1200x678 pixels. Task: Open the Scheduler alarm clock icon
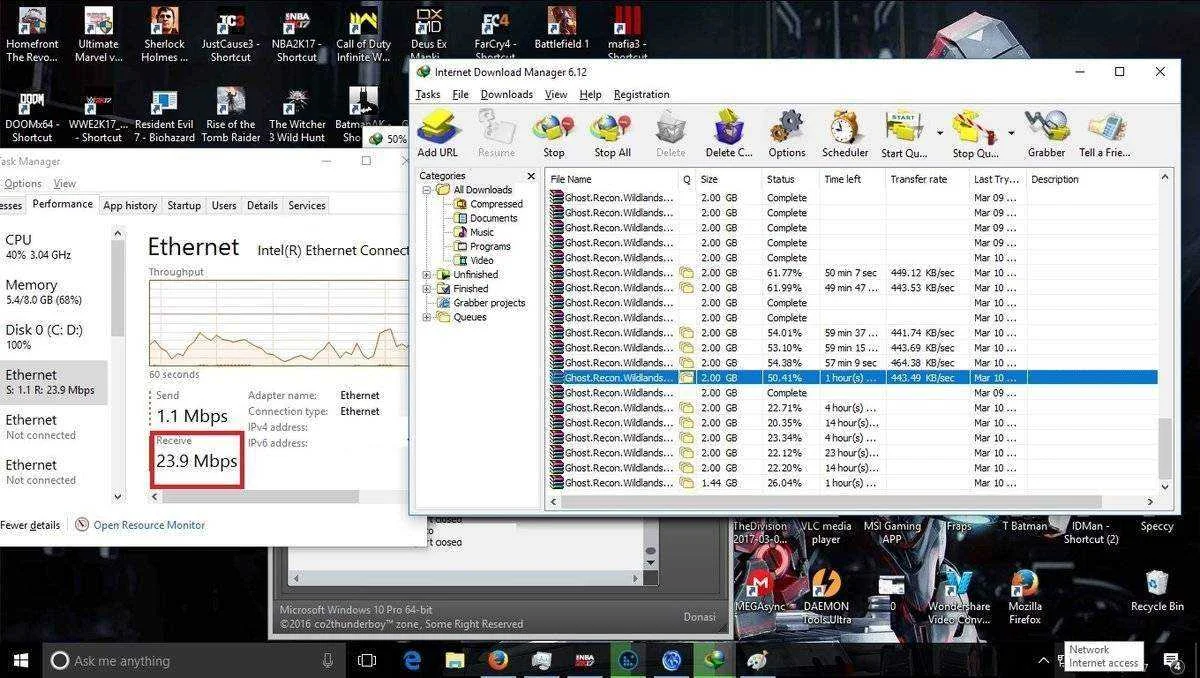(x=845, y=133)
